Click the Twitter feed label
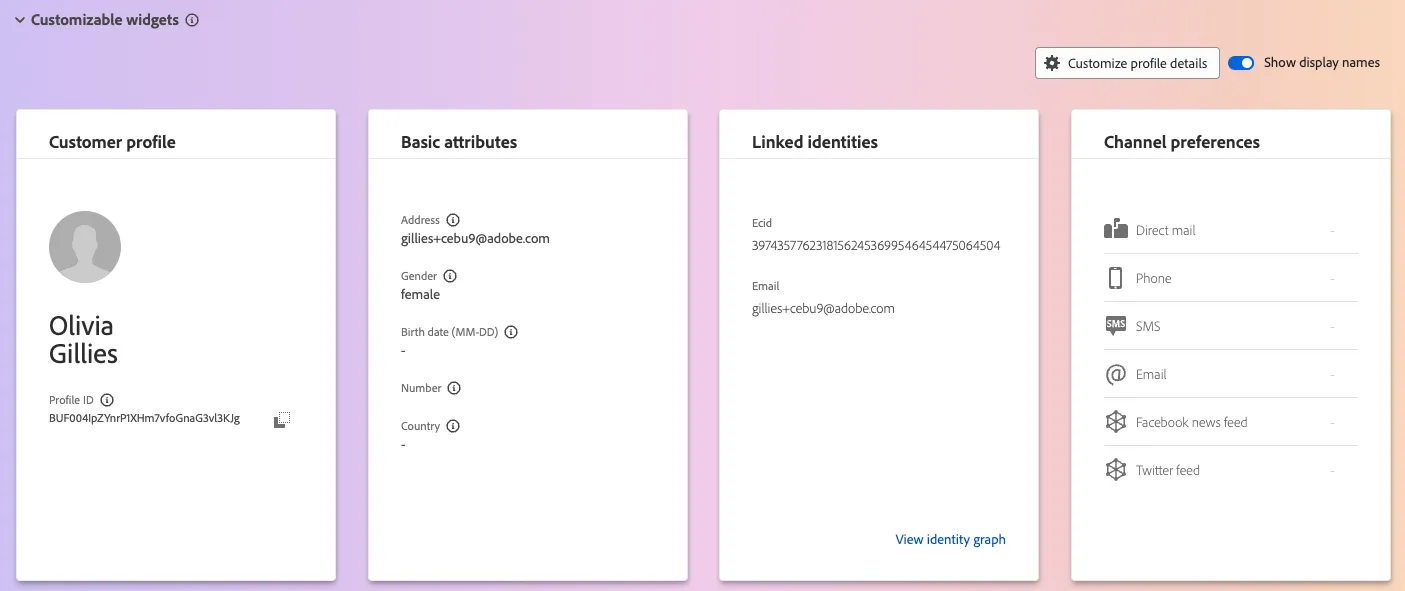 point(1168,470)
